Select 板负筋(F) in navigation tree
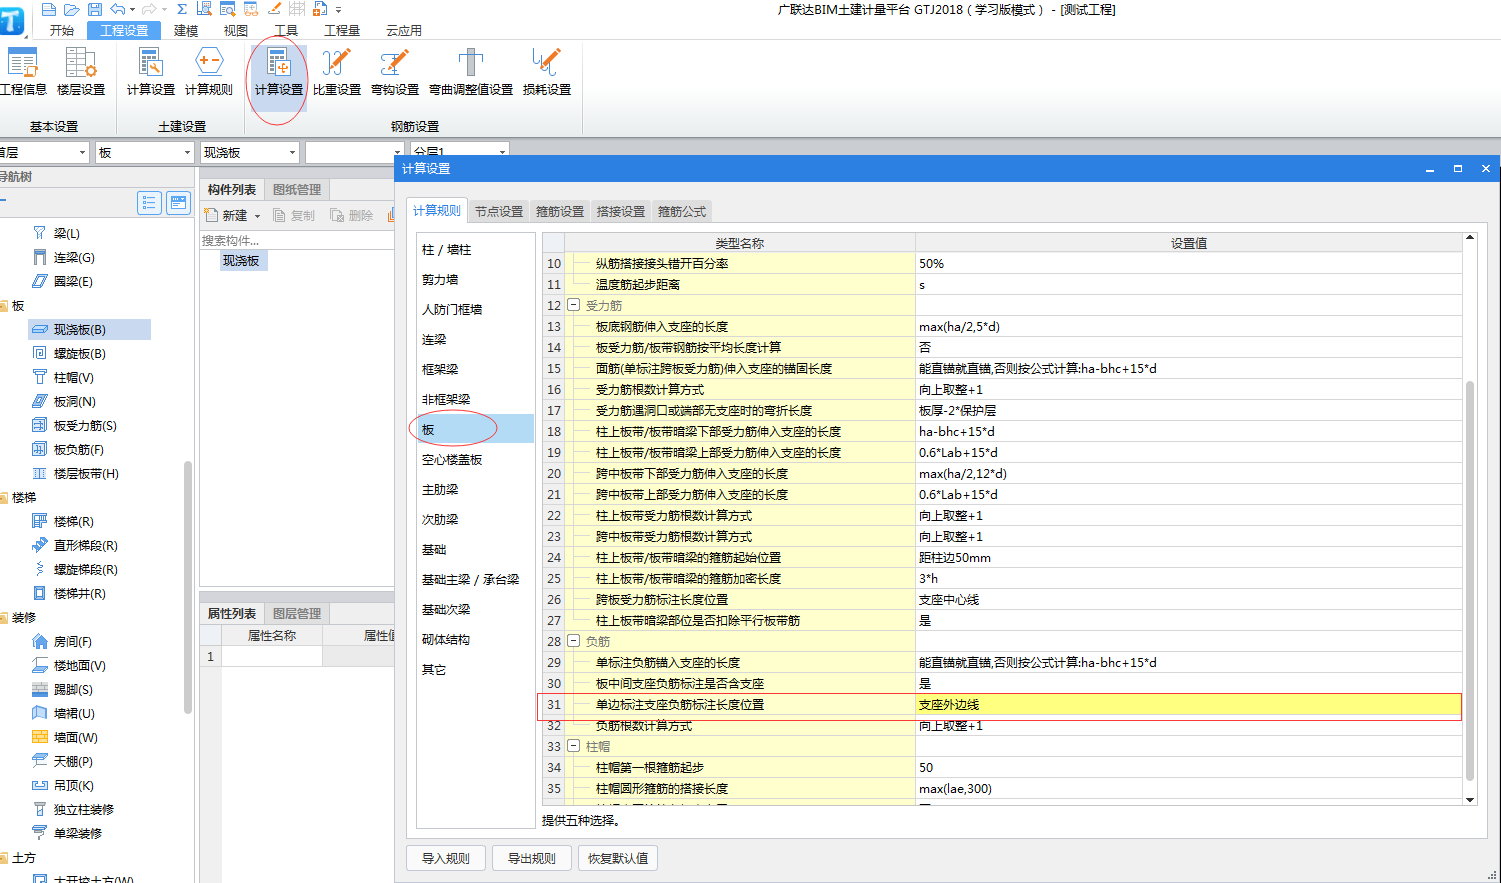The image size is (1501, 883). (x=78, y=449)
